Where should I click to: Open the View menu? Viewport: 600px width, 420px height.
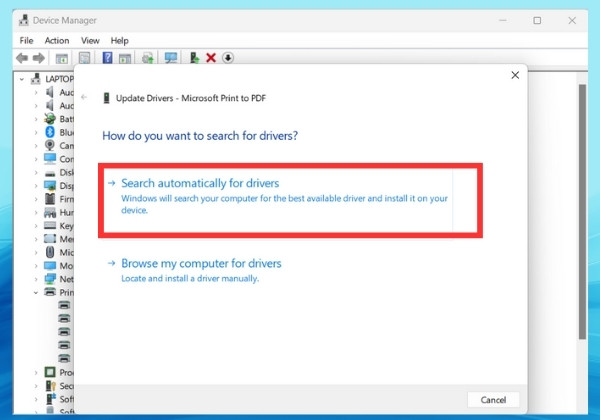click(90, 40)
